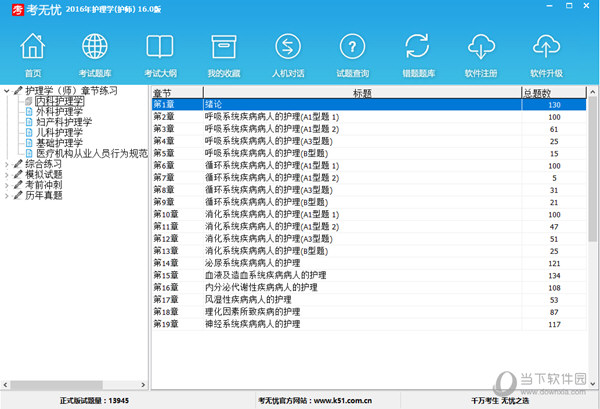Select 理化因素所致疾病的护理 row
This screenshot has width=600, height=409.
[369, 312]
